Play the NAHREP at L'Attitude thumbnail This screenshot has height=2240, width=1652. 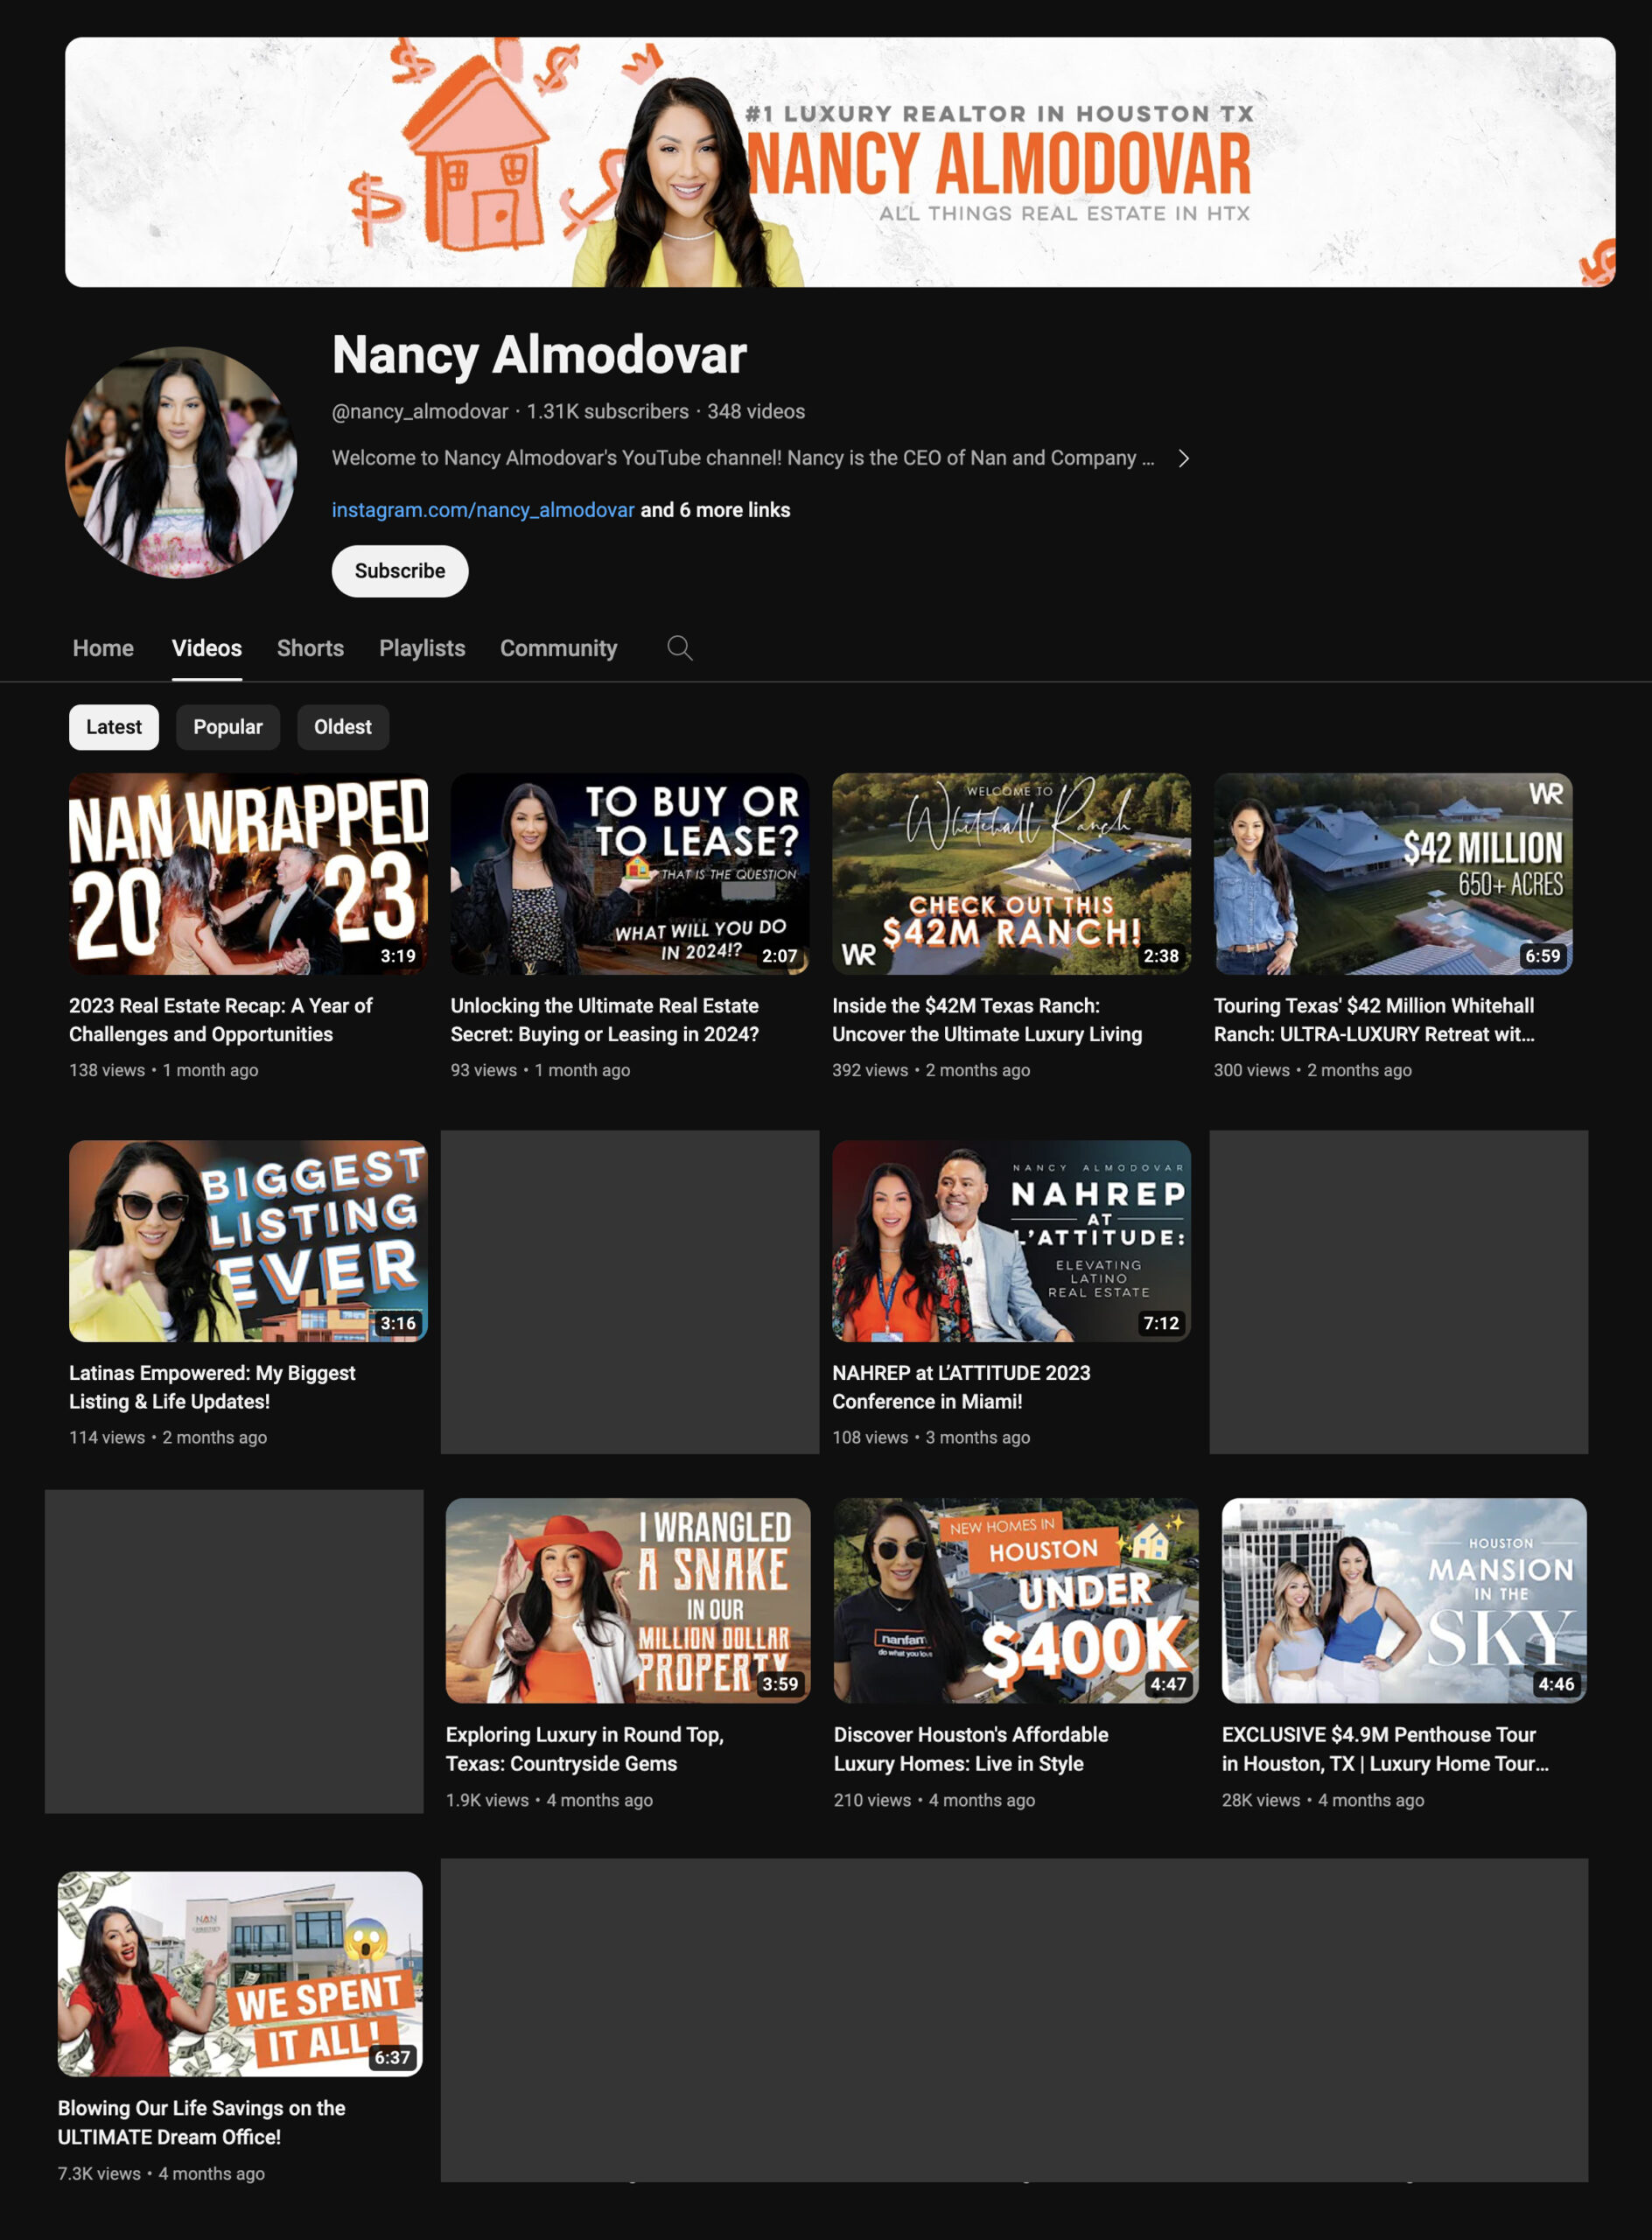1011,1241
